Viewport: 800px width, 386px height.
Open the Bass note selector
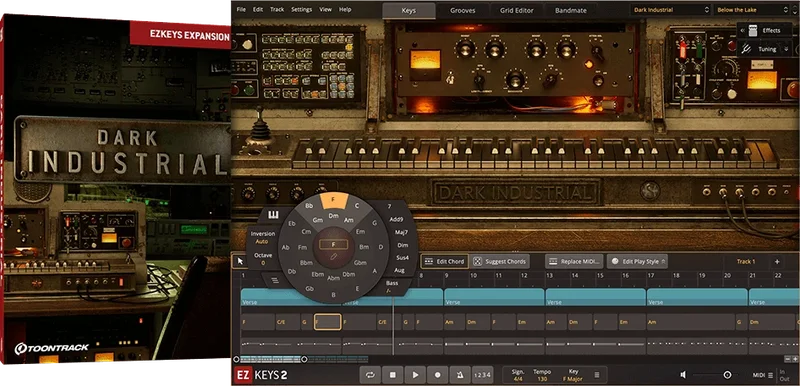click(391, 286)
